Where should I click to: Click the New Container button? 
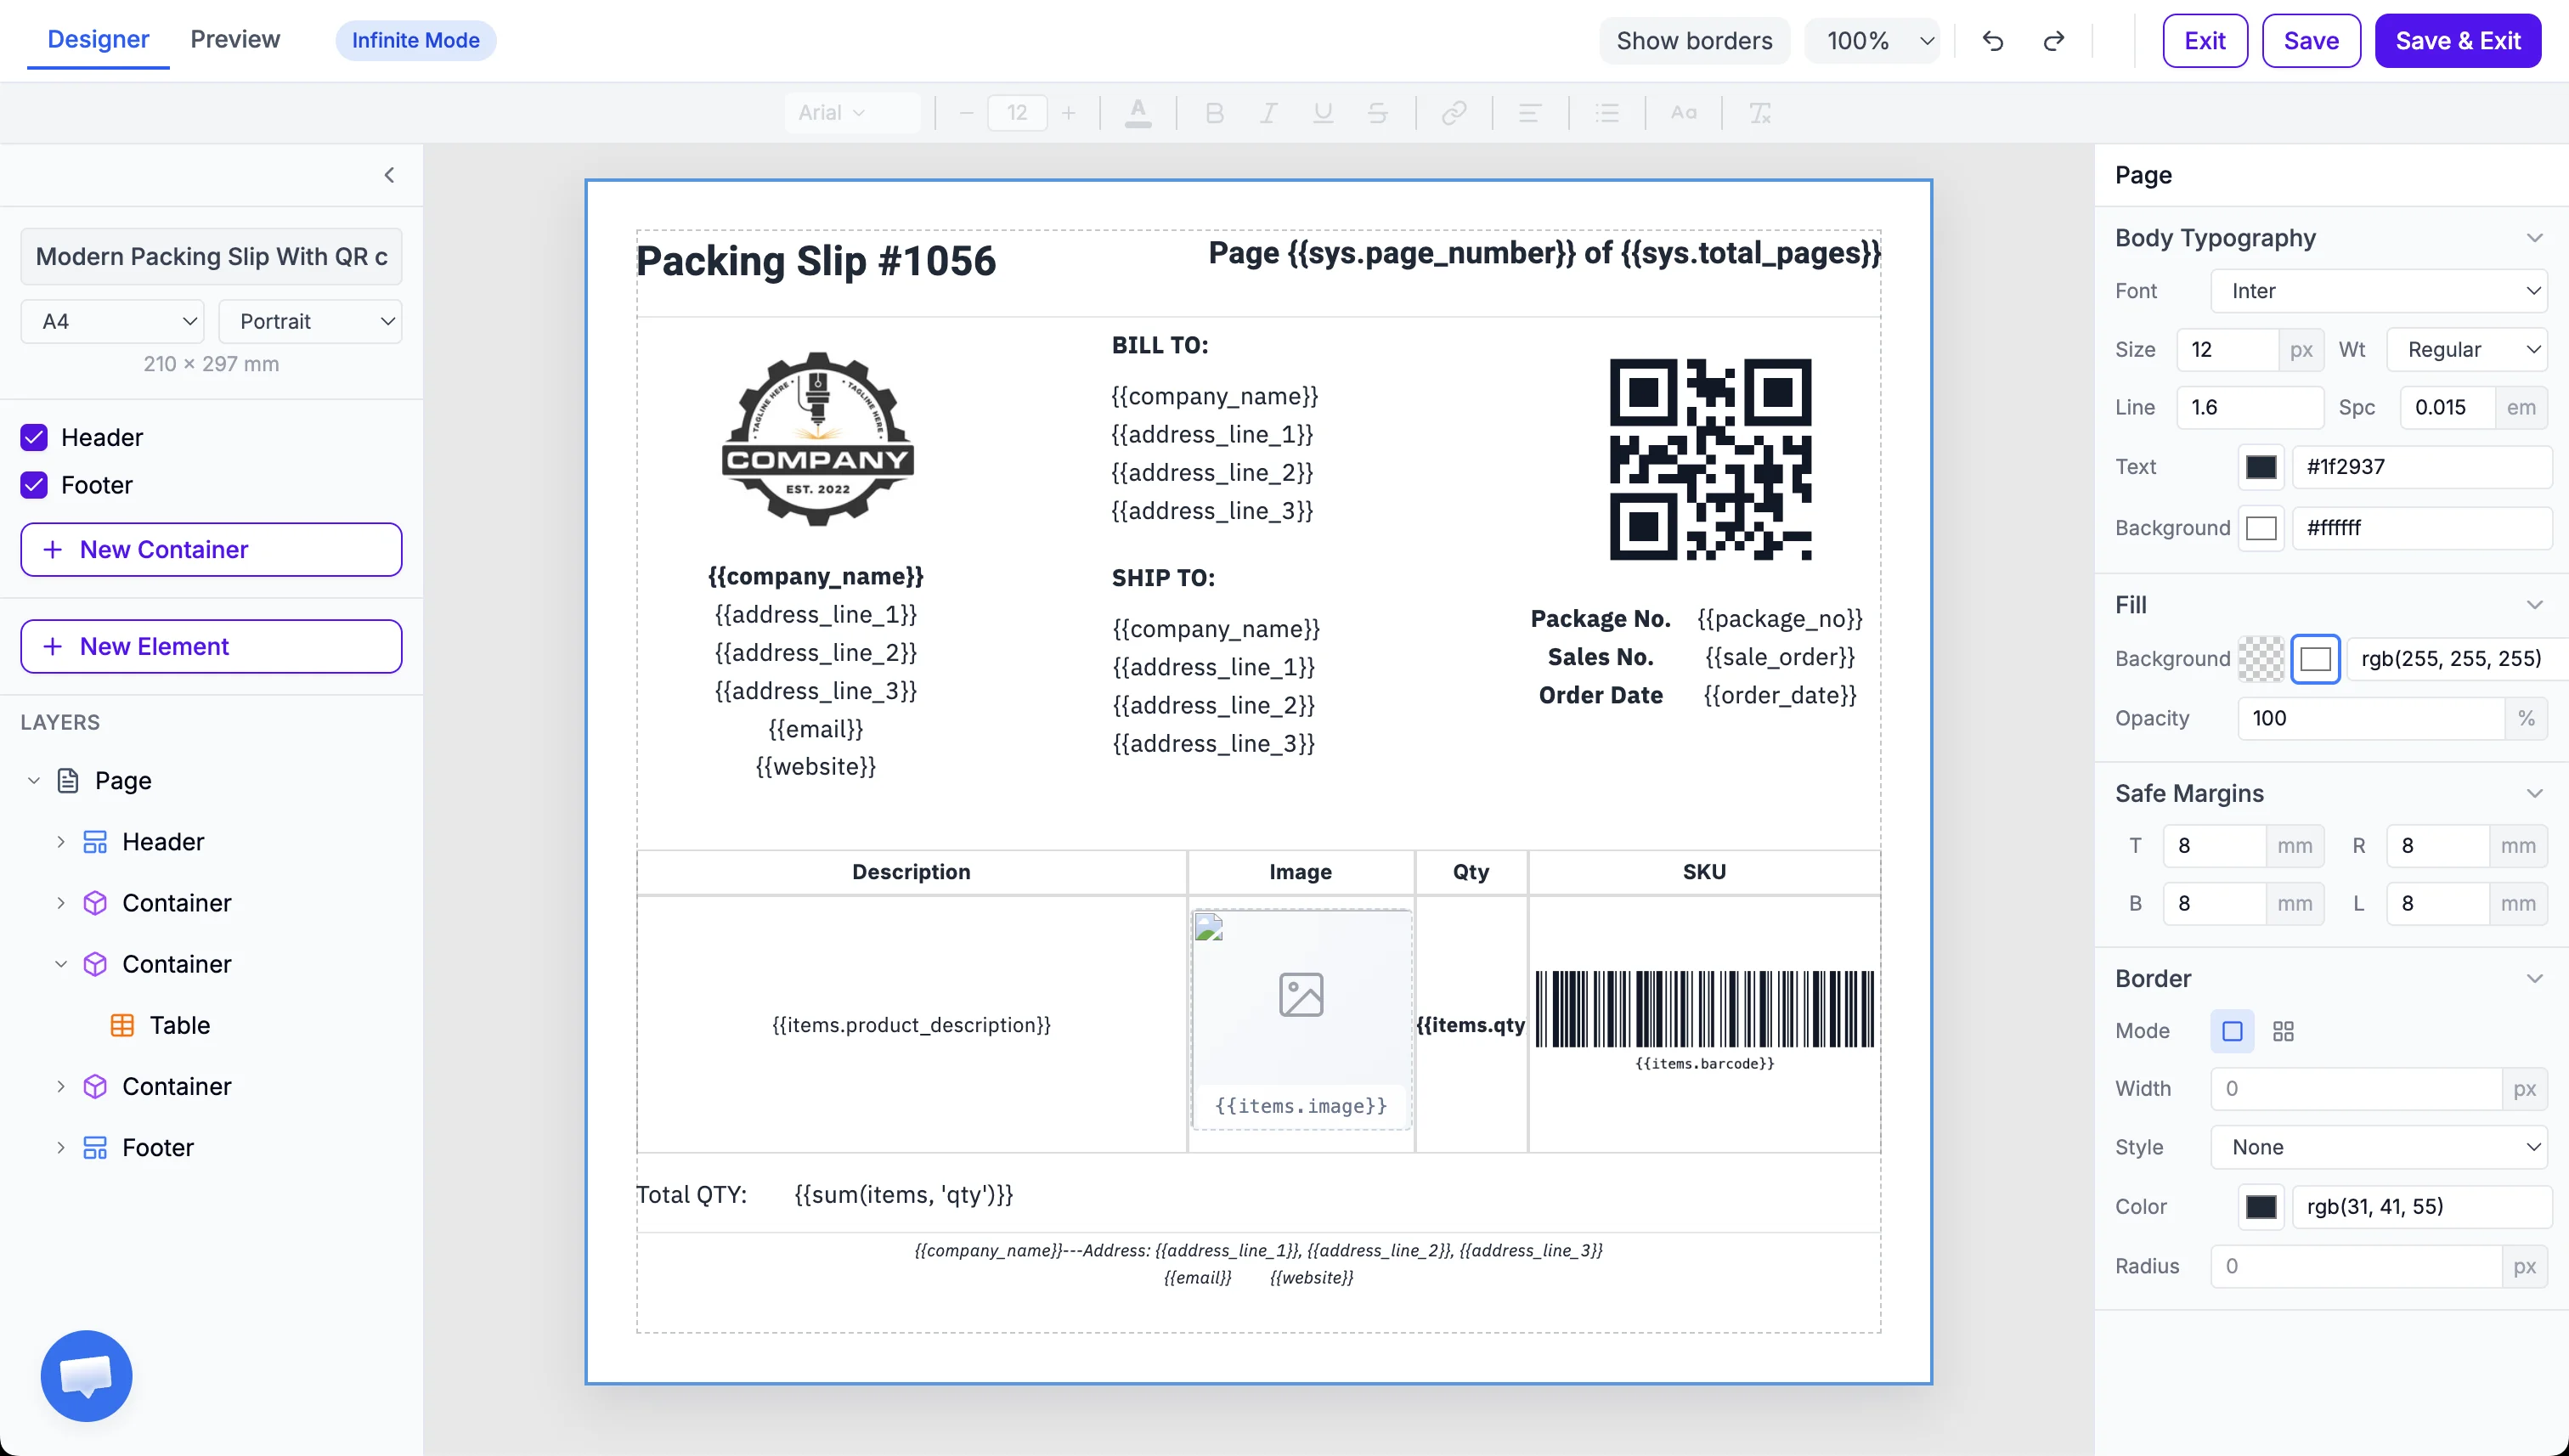click(211, 549)
